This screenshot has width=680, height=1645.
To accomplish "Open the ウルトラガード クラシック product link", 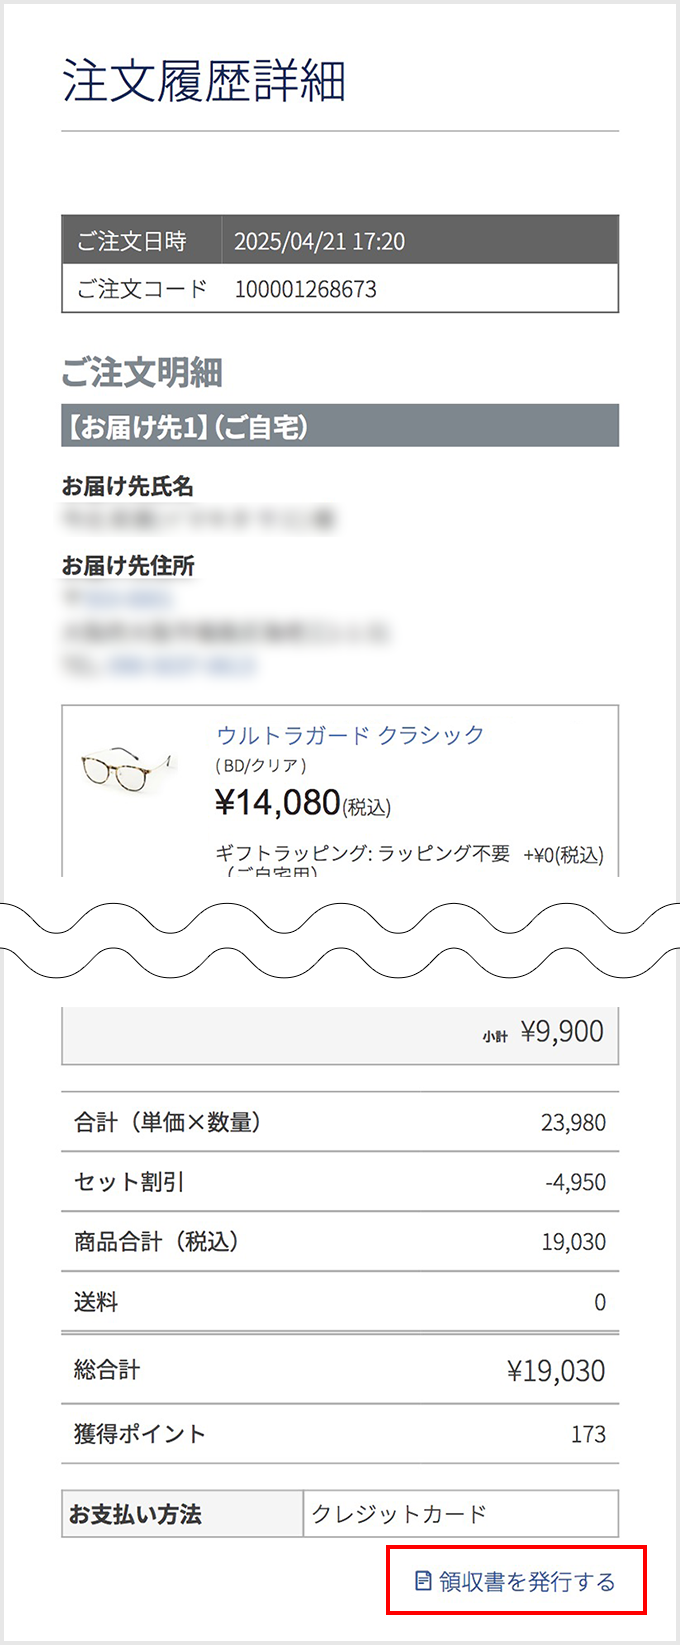I will (x=350, y=735).
